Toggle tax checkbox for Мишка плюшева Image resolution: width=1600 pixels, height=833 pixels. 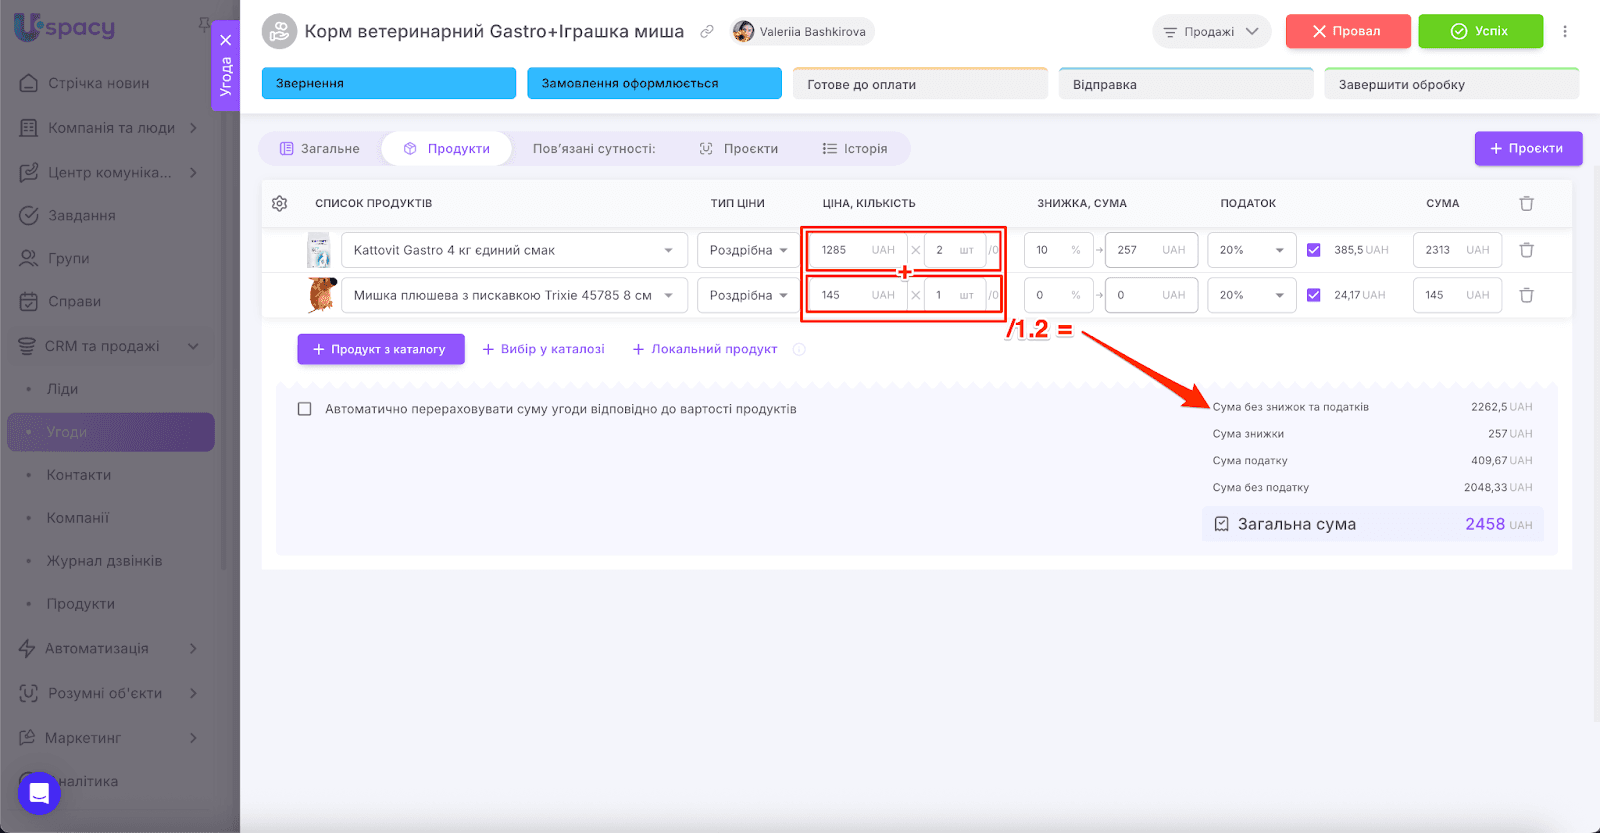coord(1314,295)
